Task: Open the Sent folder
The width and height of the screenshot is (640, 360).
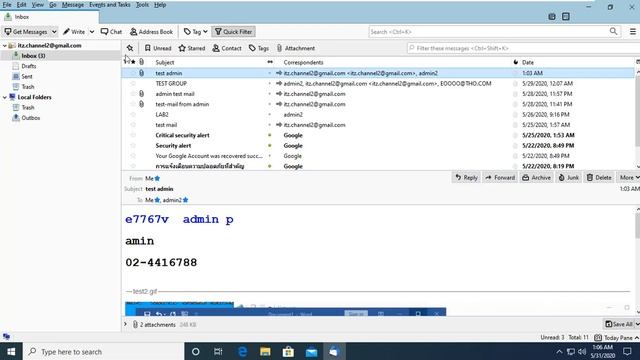Action: 27,76
